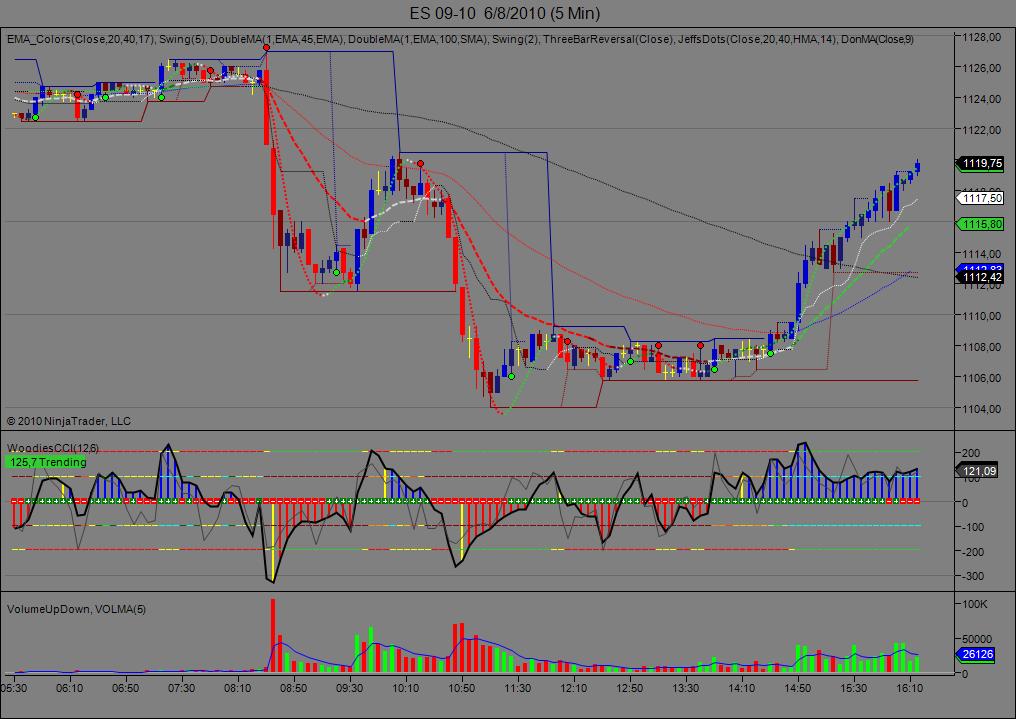1016x719 pixels.
Task: Click the 14:50 time axis label
Action: coord(798,688)
